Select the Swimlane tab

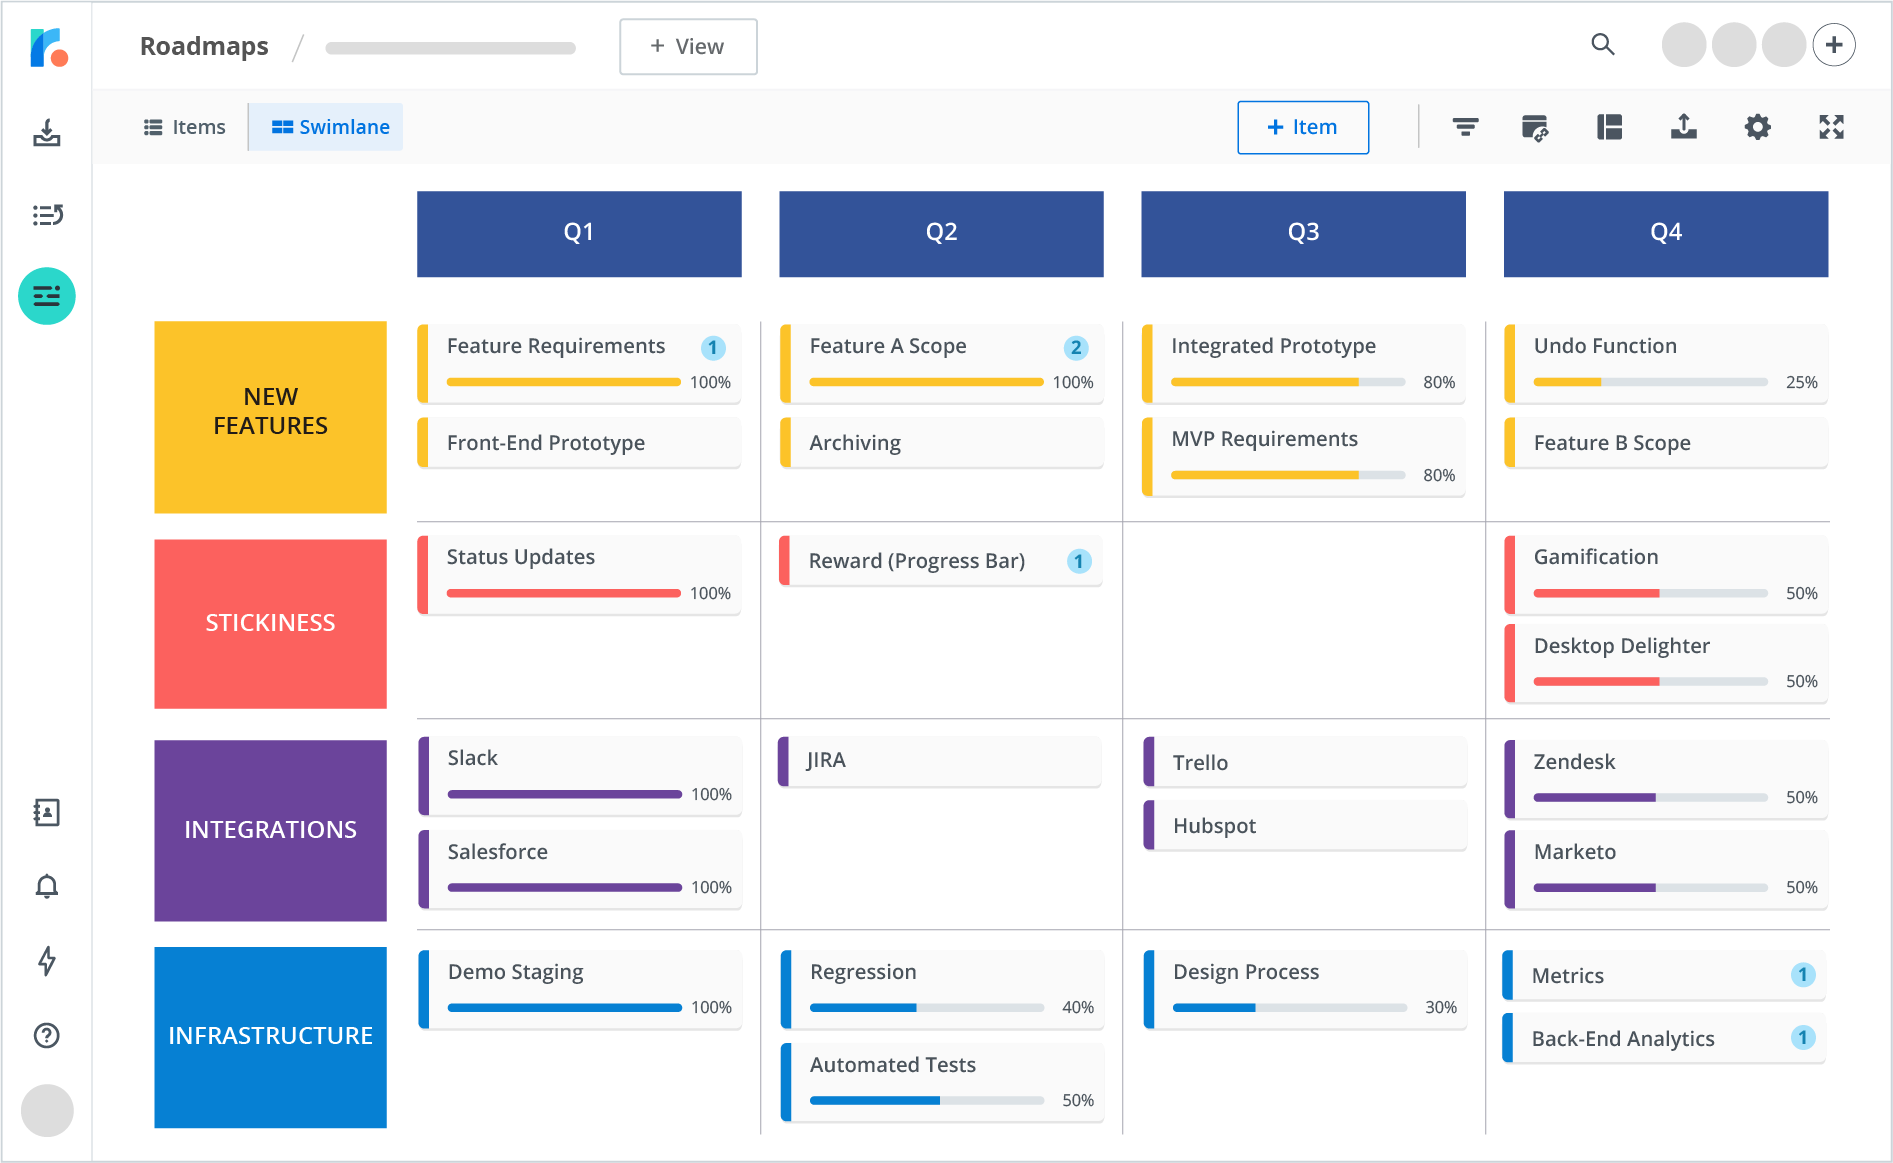click(326, 127)
